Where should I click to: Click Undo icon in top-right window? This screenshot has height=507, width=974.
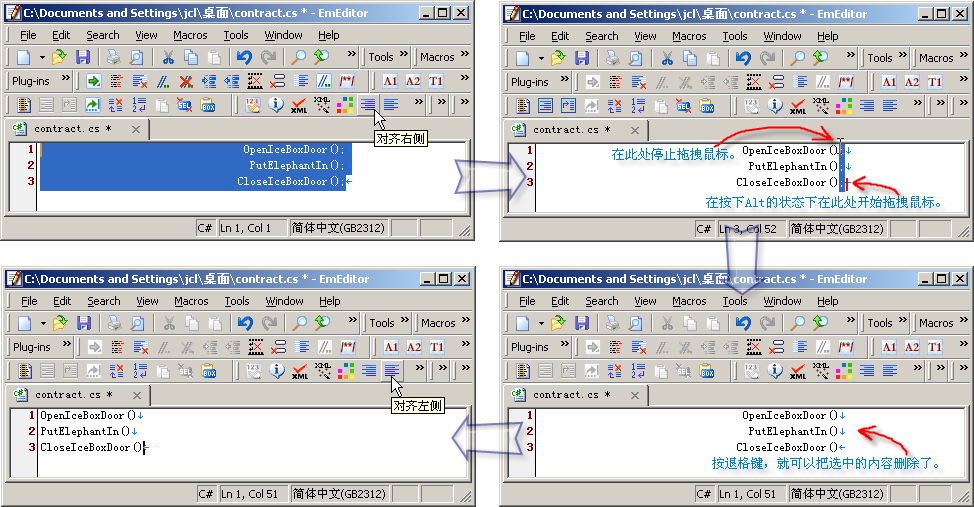(x=743, y=58)
